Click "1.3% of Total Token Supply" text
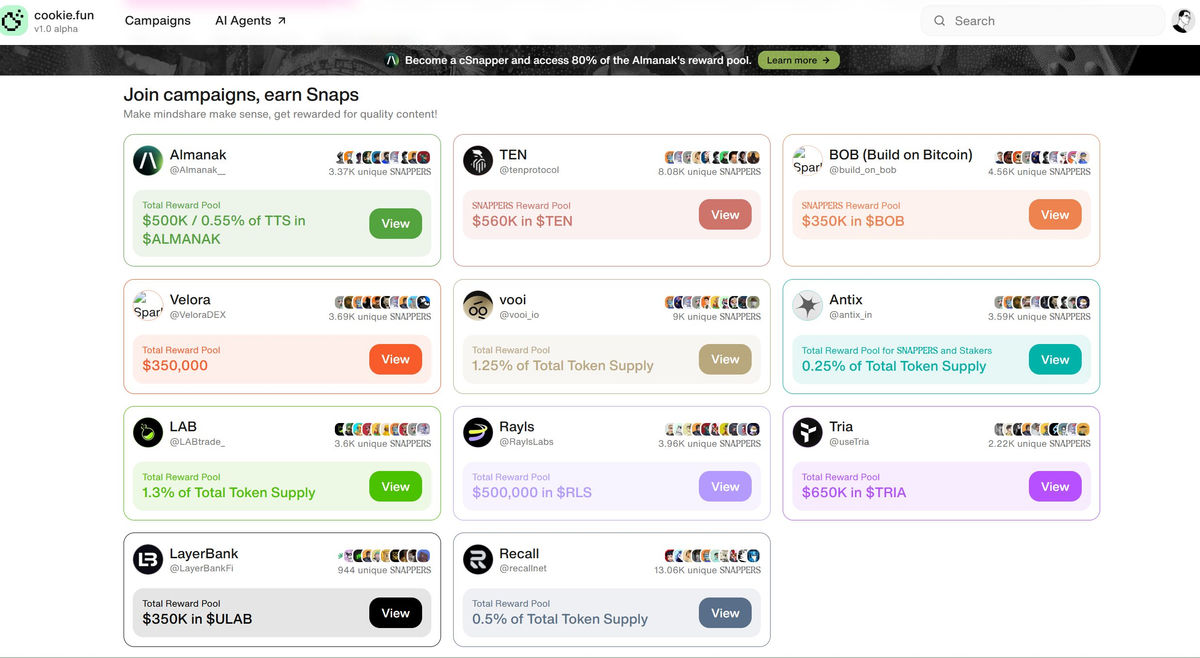 pos(229,493)
